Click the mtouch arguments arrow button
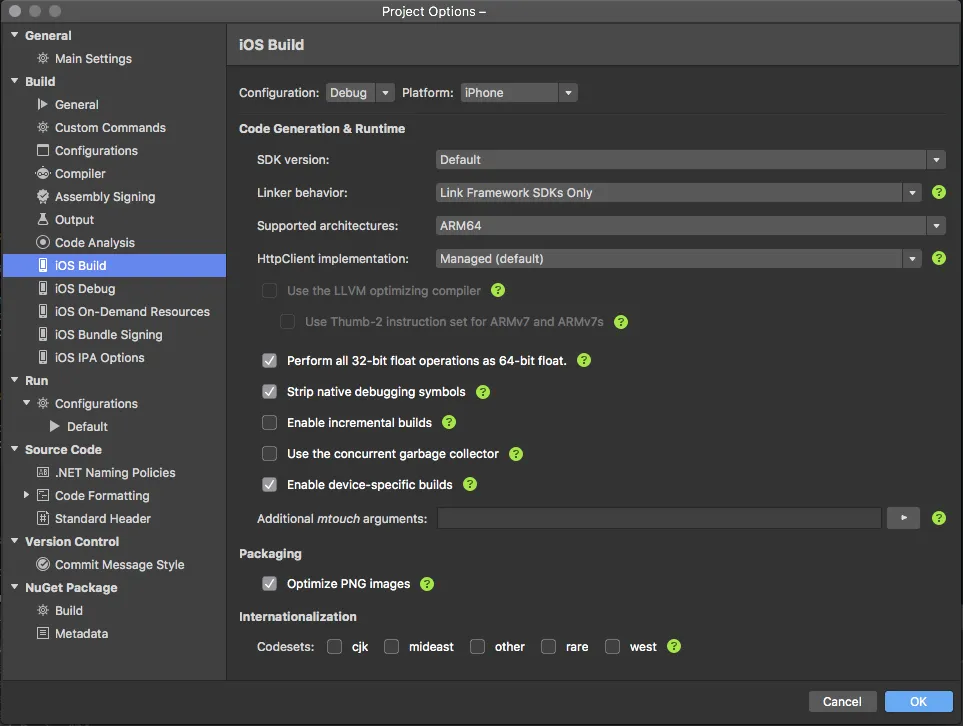Image resolution: width=963 pixels, height=726 pixels. click(x=903, y=518)
